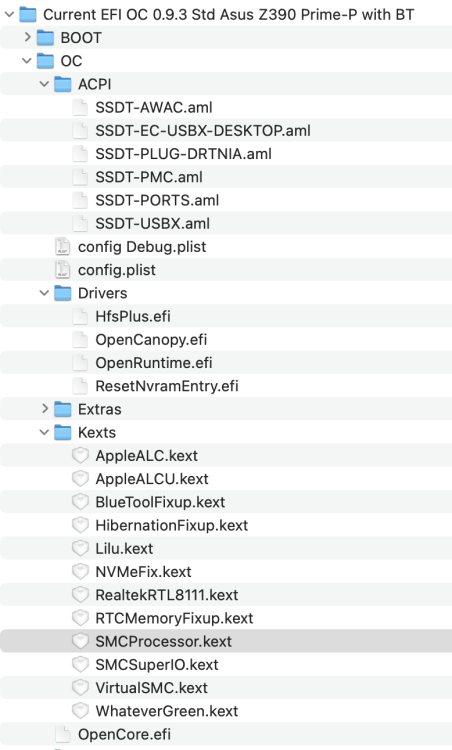Screen dimensions: 452x750
Task: Select the OpenCore.efi file name
Action: coord(124,735)
